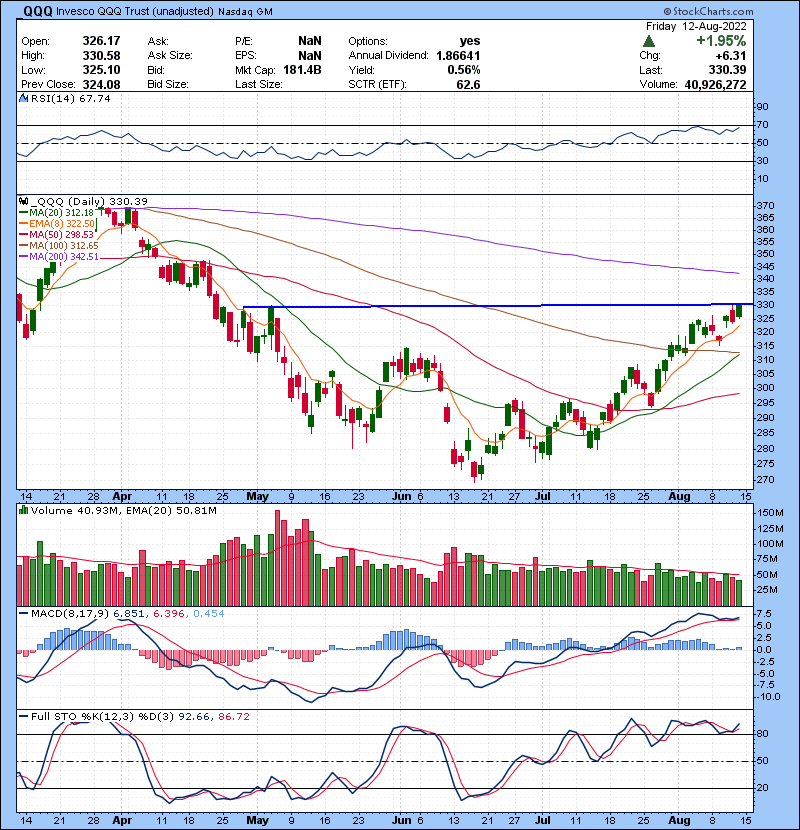Image resolution: width=800 pixels, height=830 pixels.
Task: Click the Last price 330.39 in header
Action: tap(727, 70)
